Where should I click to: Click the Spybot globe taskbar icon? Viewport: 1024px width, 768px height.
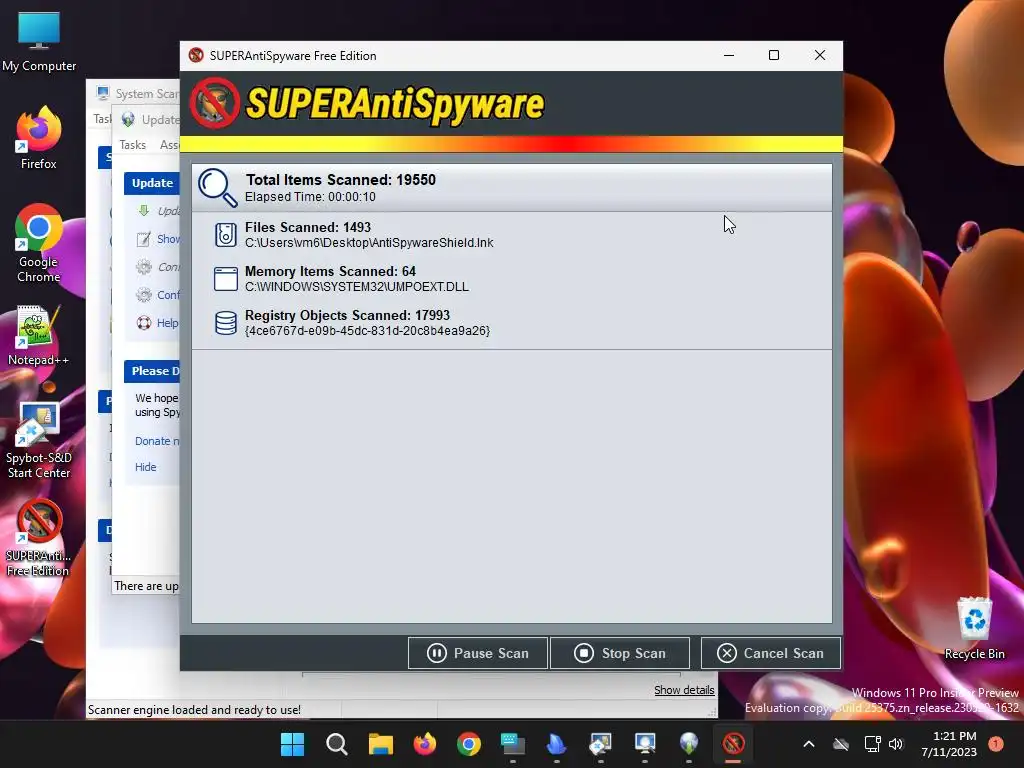[689, 744]
